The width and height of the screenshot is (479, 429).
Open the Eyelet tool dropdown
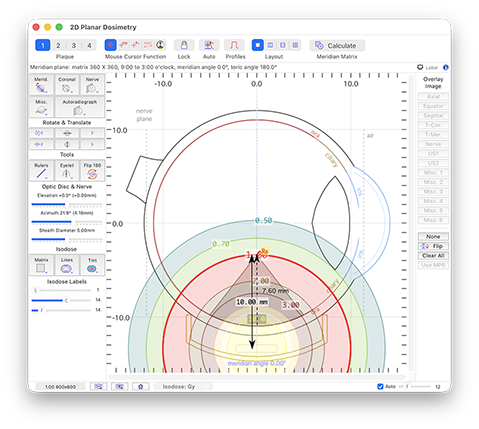67,171
